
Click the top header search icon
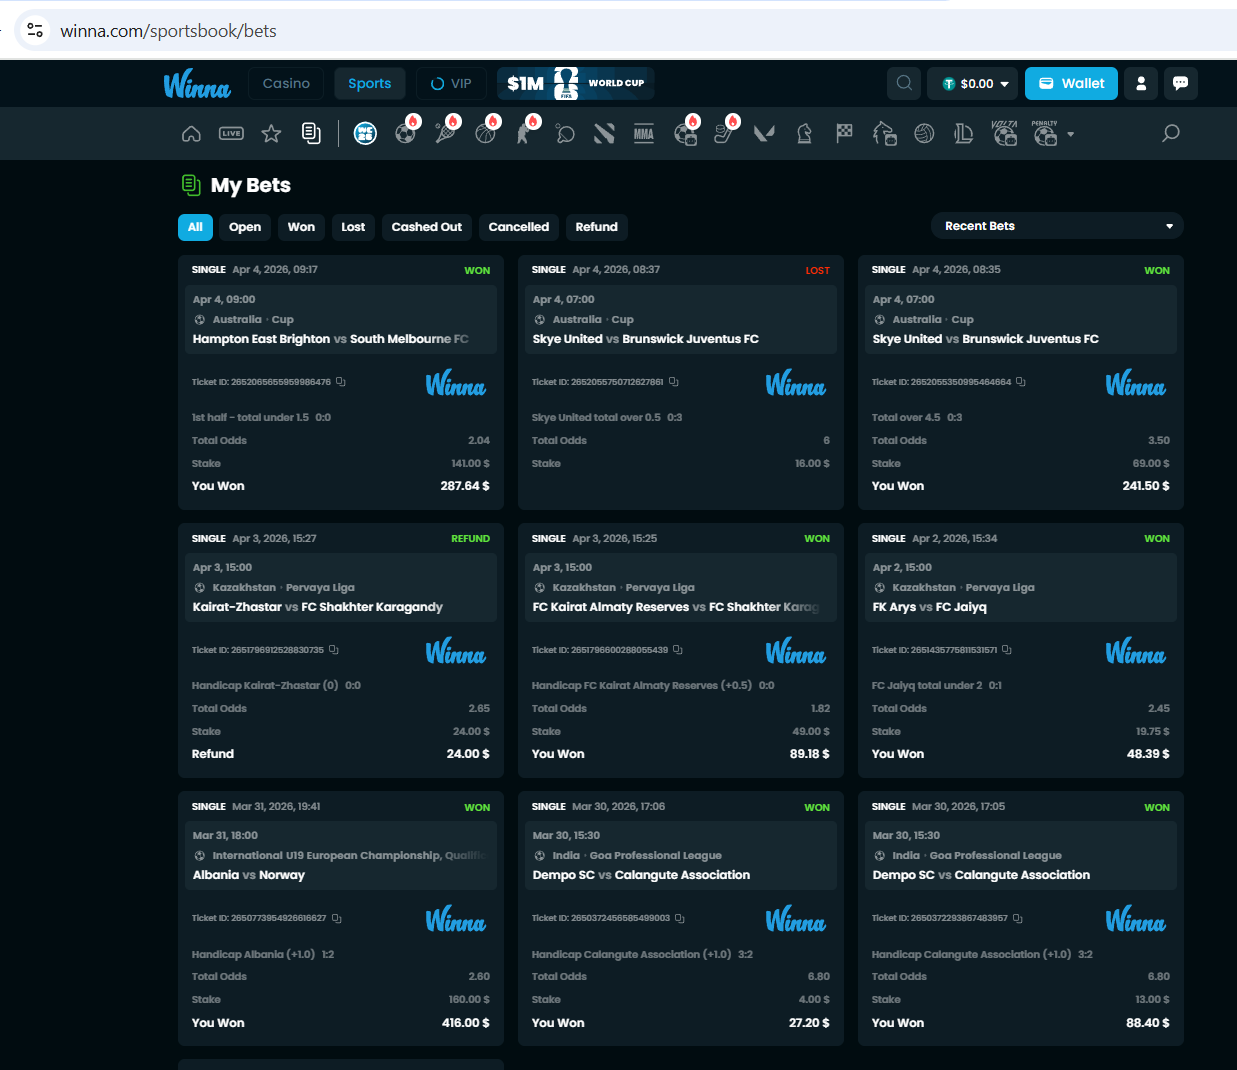pyautogui.click(x=904, y=83)
